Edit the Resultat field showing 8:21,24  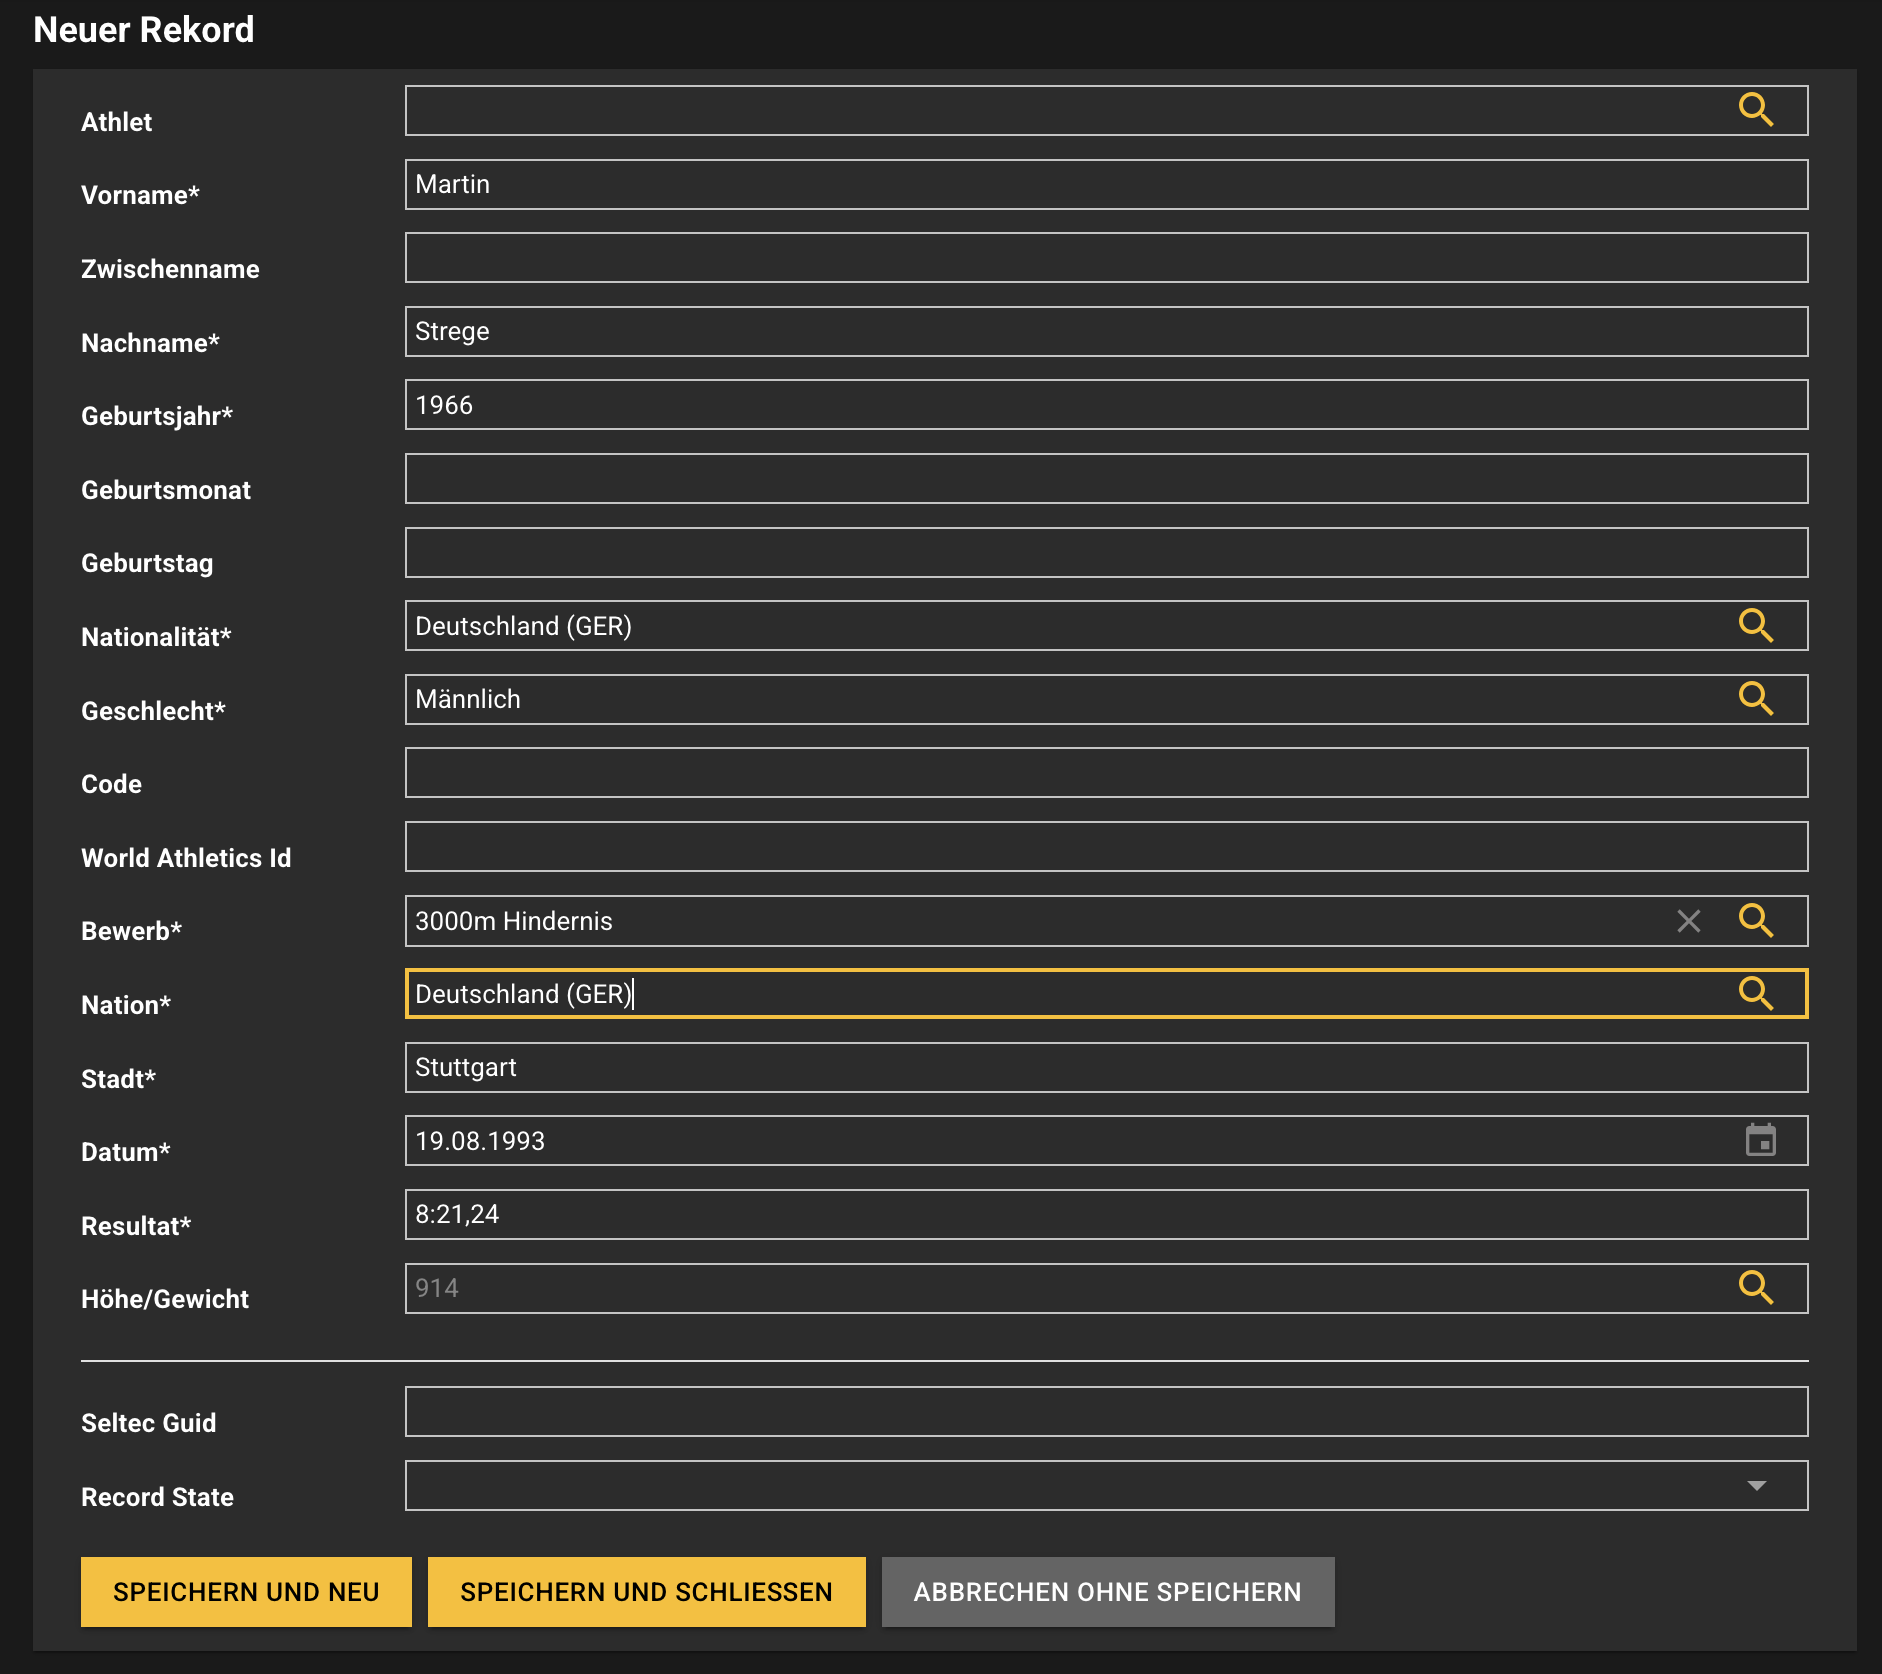click(x=1106, y=1215)
